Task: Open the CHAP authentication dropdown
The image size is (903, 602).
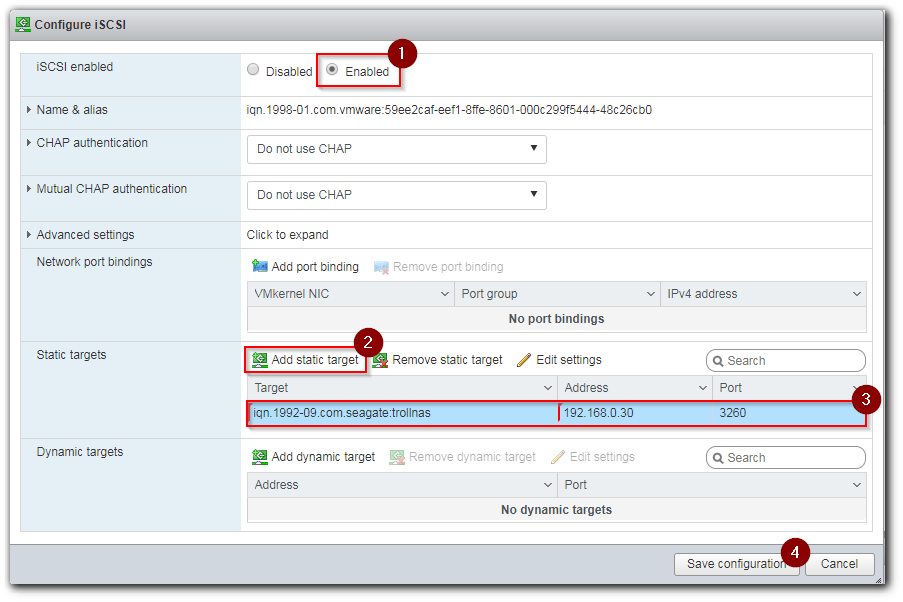Action: [x=396, y=149]
